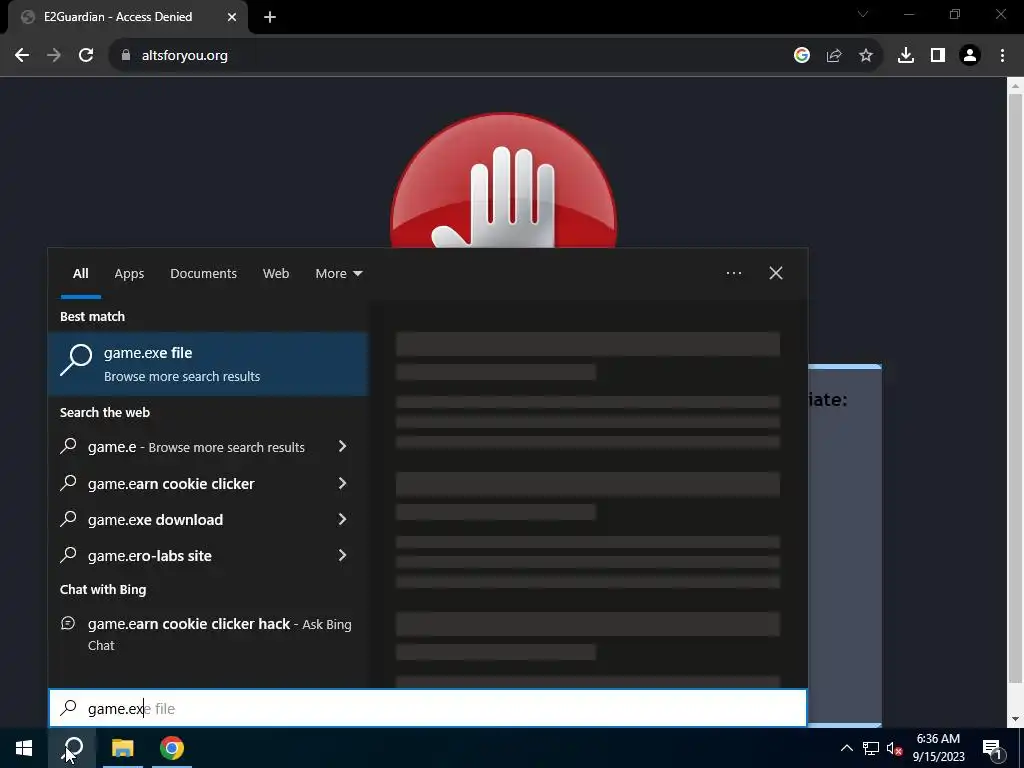Viewport: 1024px width, 768px height.
Task: Click the Search the web heading
Action: click(x=104, y=413)
